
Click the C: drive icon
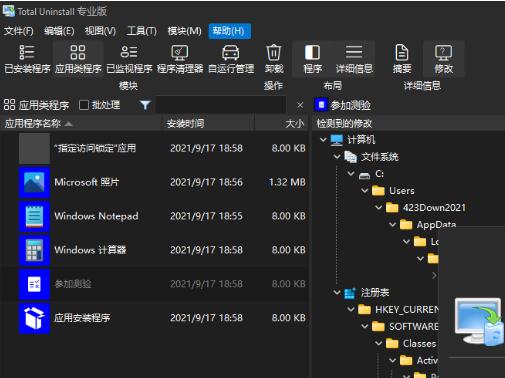tap(364, 175)
